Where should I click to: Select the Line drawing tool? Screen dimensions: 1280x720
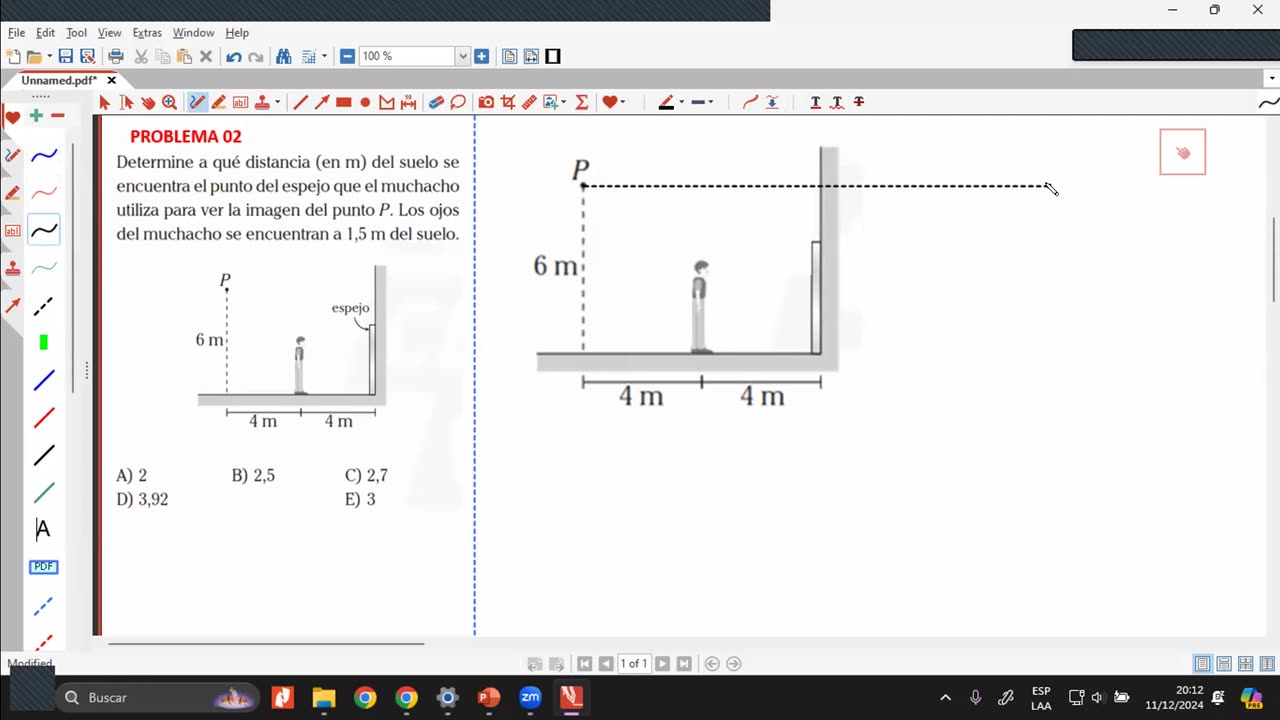[x=299, y=102]
